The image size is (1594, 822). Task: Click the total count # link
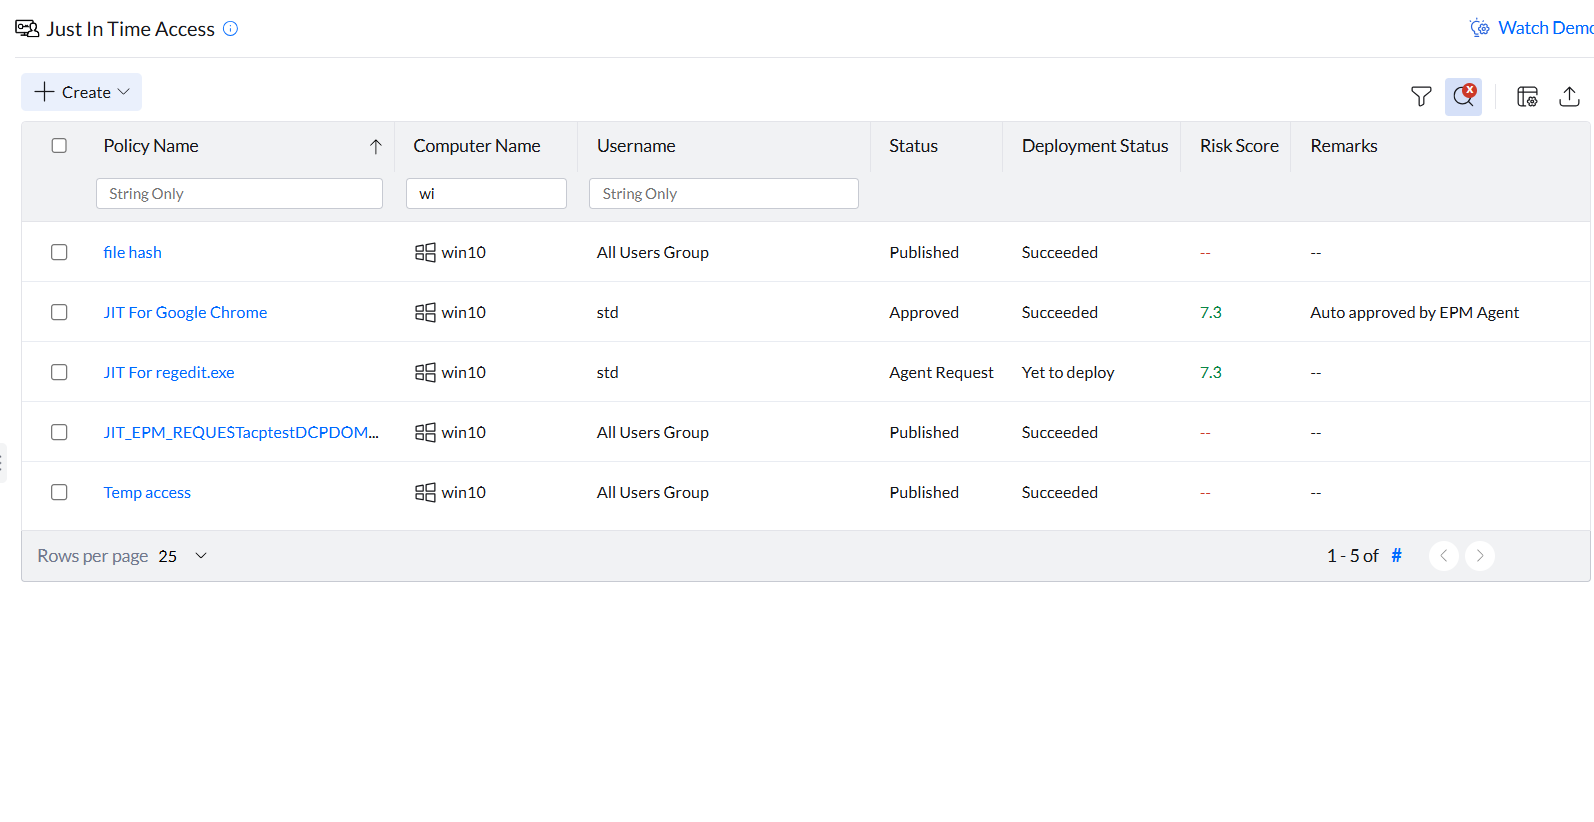[1396, 556]
